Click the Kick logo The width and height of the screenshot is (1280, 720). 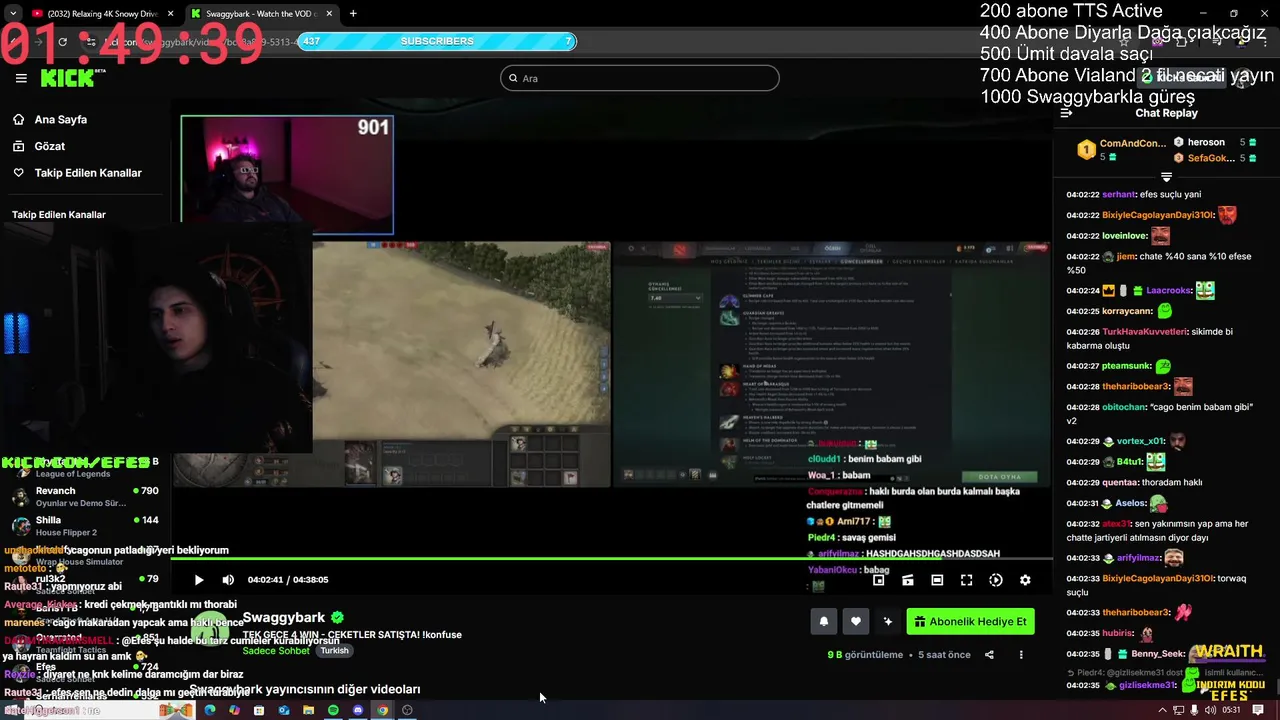click(x=68, y=78)
